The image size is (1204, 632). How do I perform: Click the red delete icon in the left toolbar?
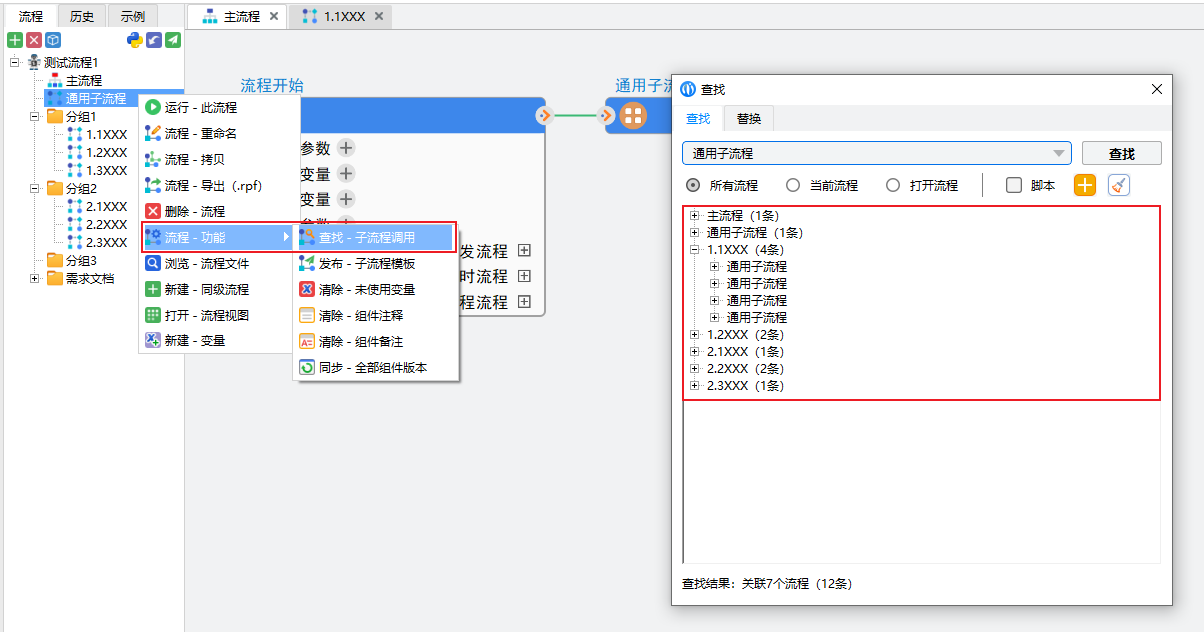point(34,40)
